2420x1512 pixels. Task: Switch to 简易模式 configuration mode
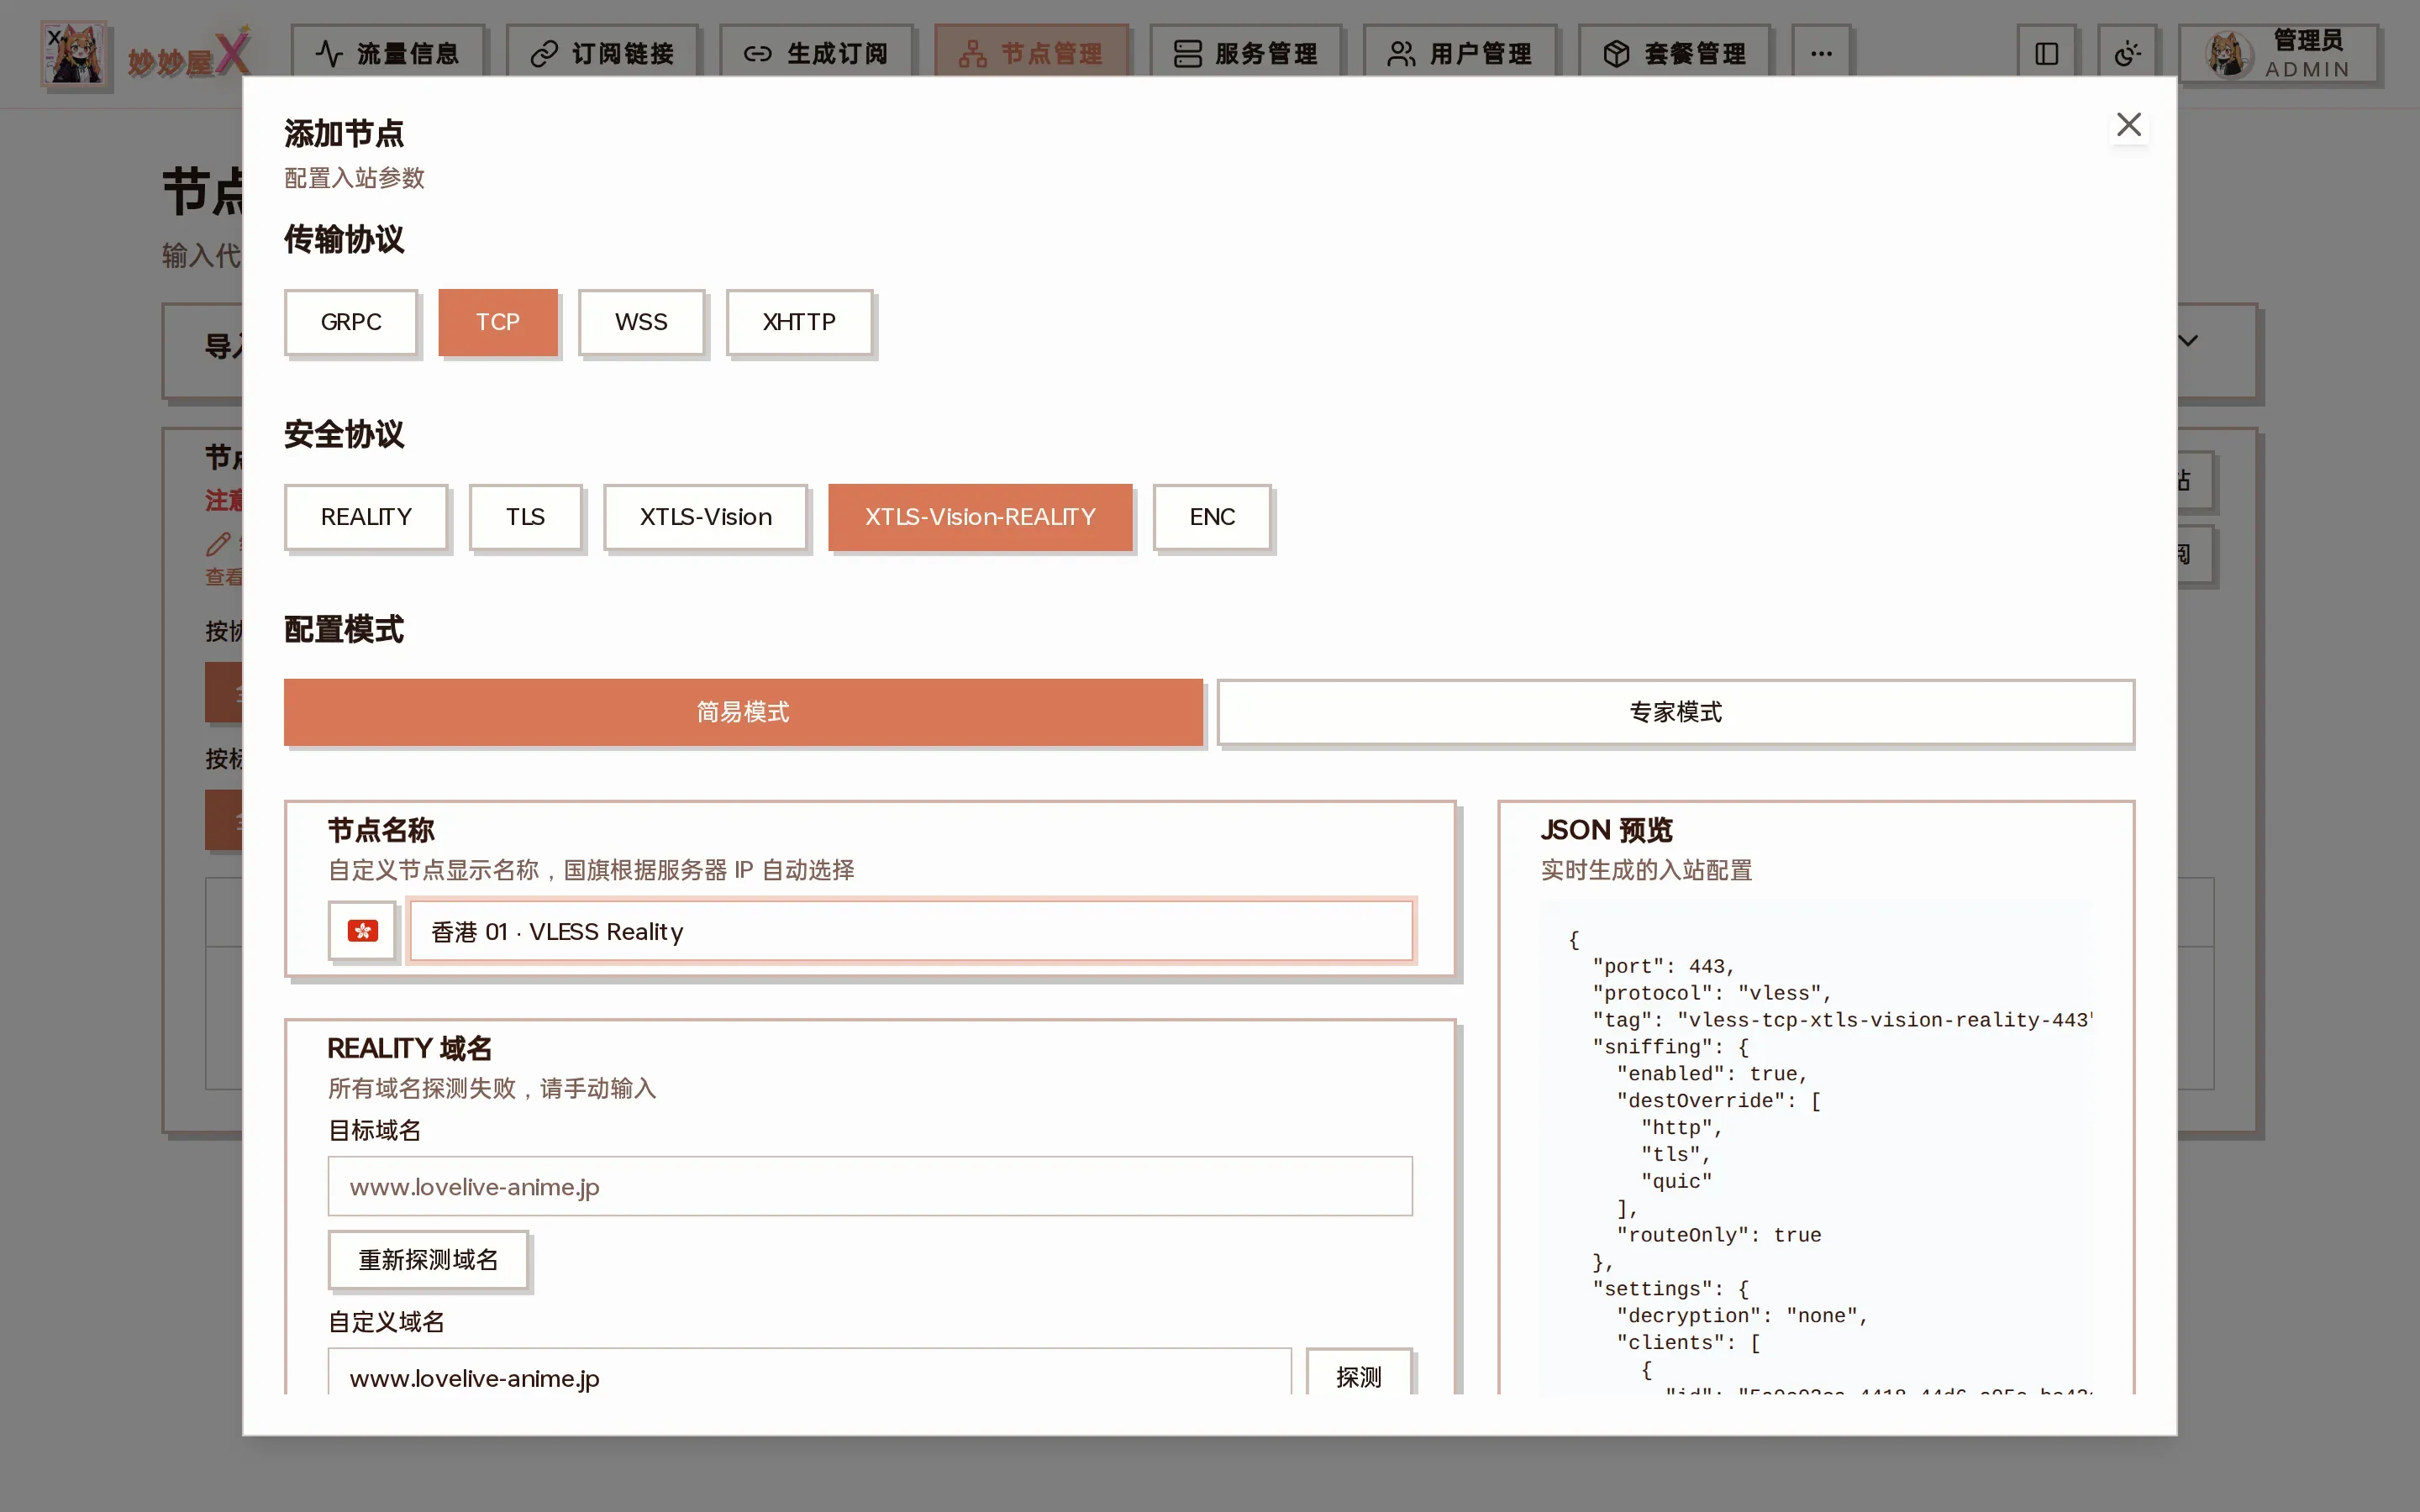[743, 712]
